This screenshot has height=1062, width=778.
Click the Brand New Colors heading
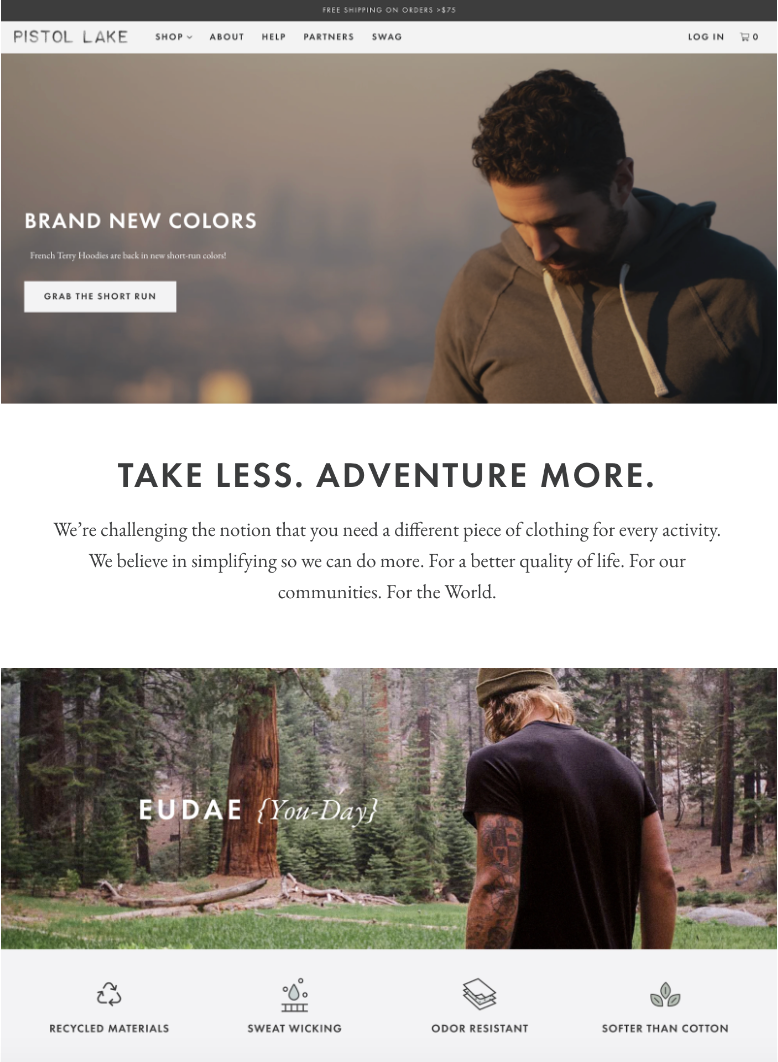(x=141, y=221)
